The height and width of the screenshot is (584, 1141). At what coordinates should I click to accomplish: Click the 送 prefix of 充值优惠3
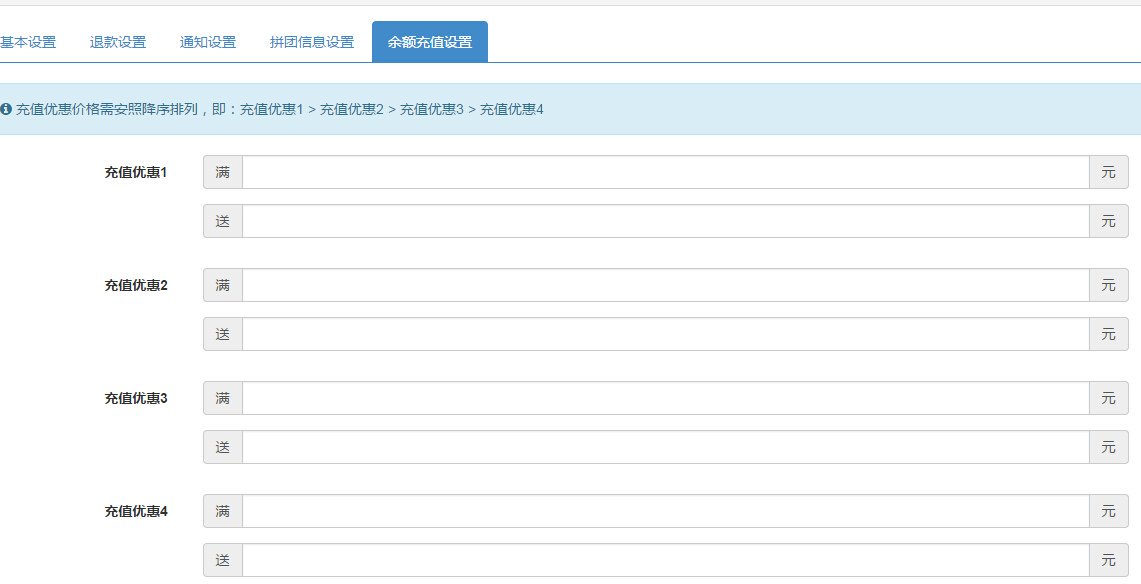(x=223, y=447)
